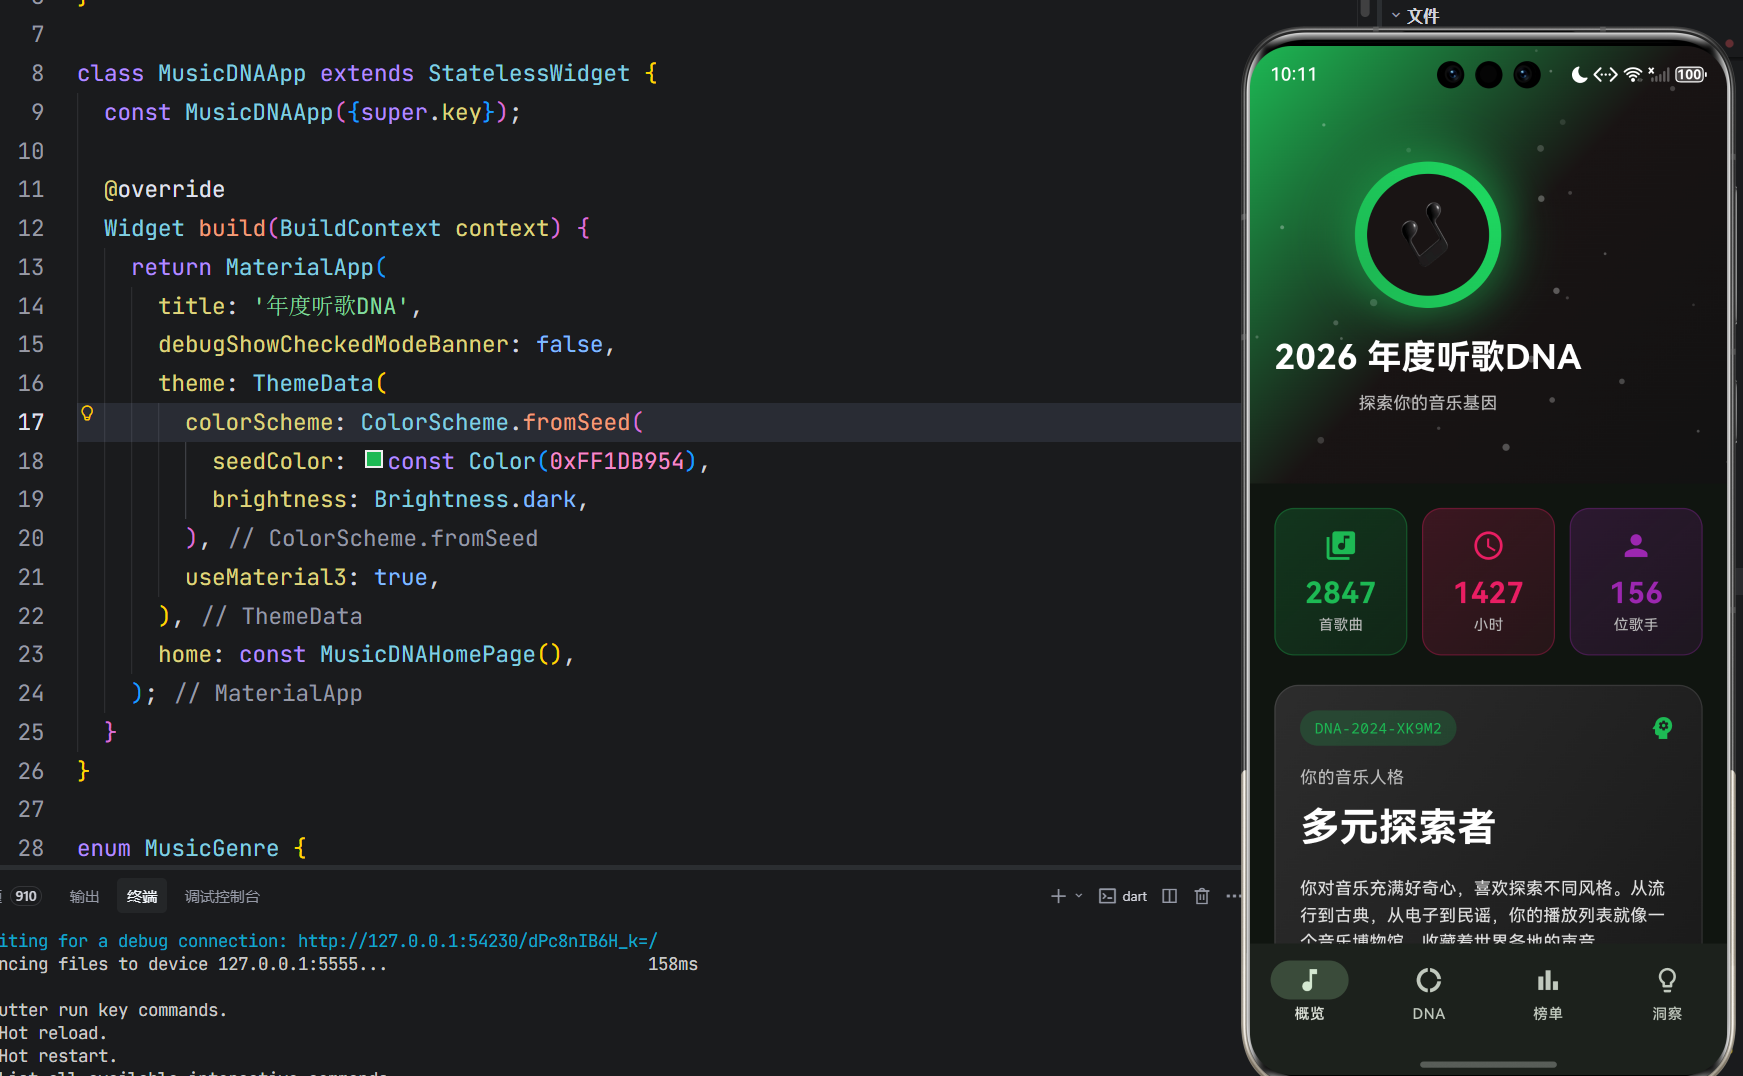
Task: Tap the music library icon in the songs card
Action: pyautogui.click(x=1340, y=545)
